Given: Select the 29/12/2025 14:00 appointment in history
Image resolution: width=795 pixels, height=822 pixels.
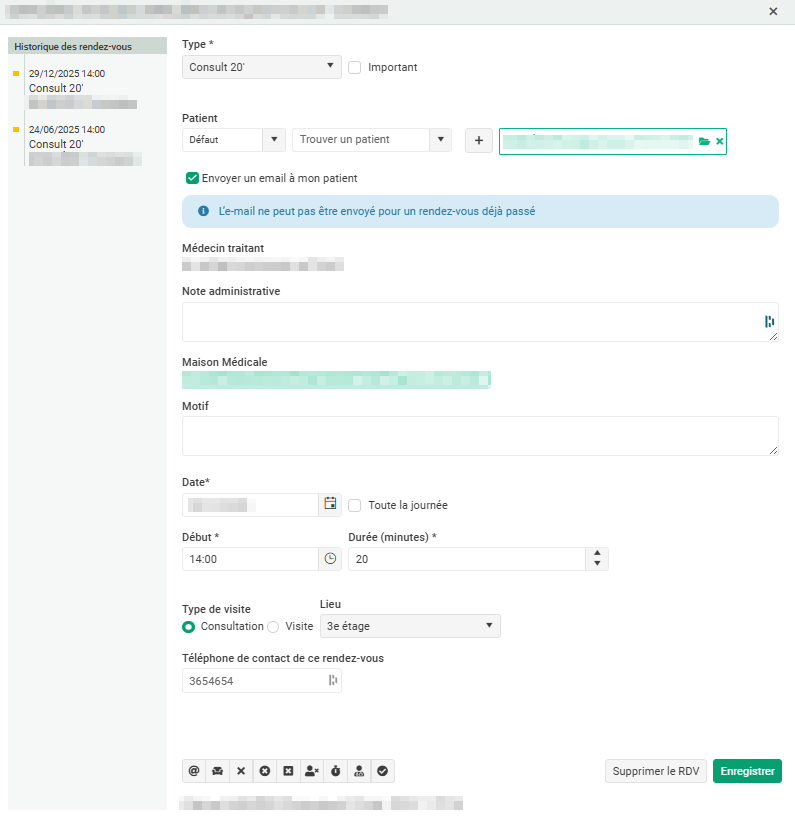Looking at the screenshot, I should tap(67, 81).
